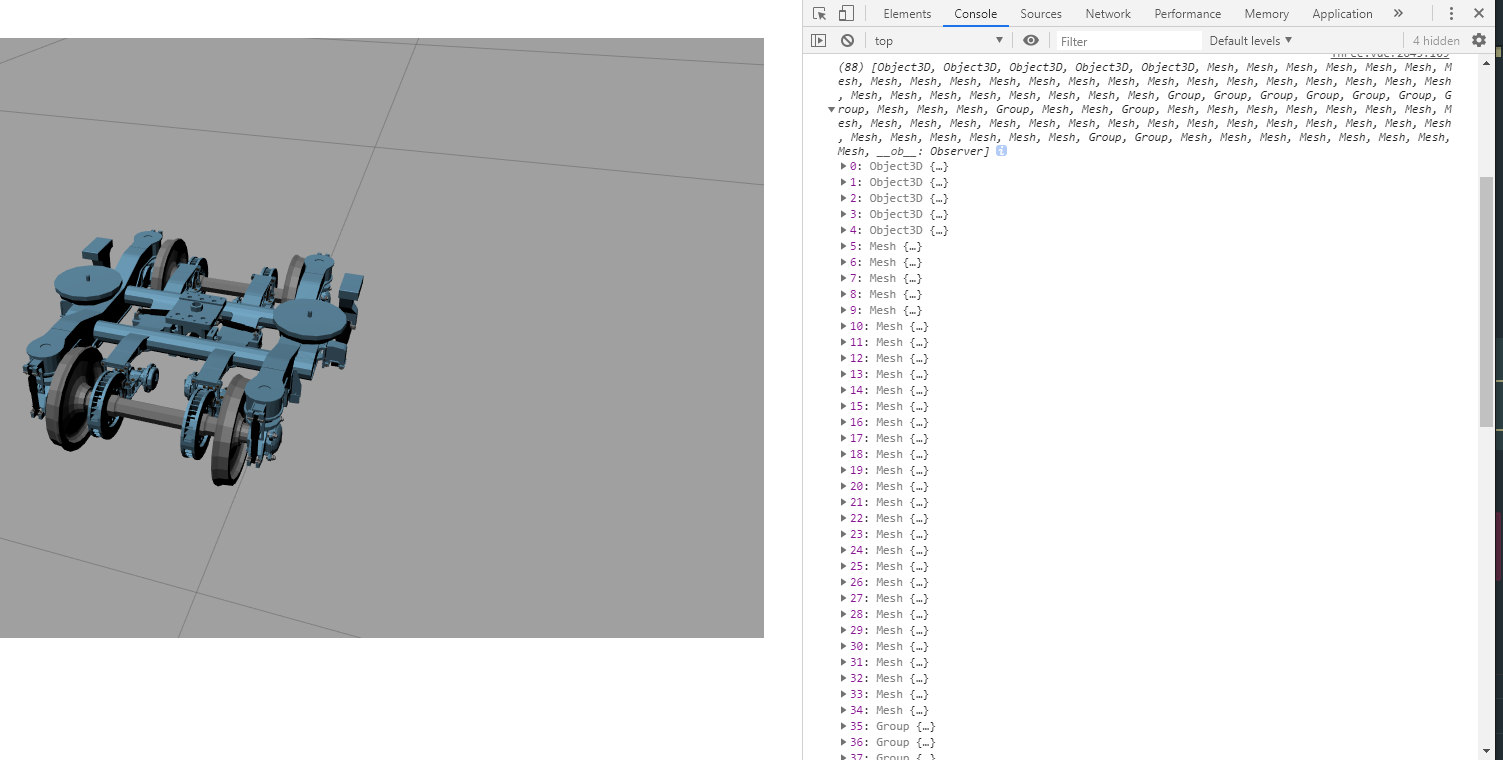
Task: Expand the 0: Object3D entry
Action: point(844,166)
